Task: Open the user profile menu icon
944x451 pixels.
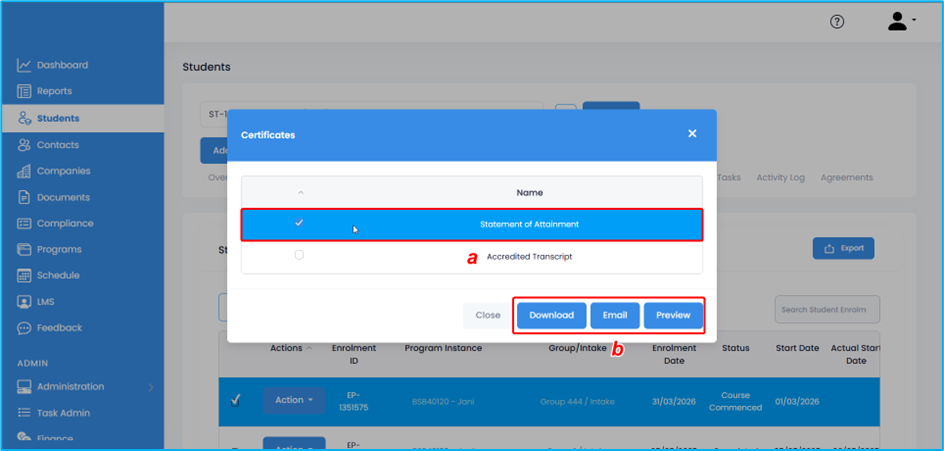Action: point(900,22)
